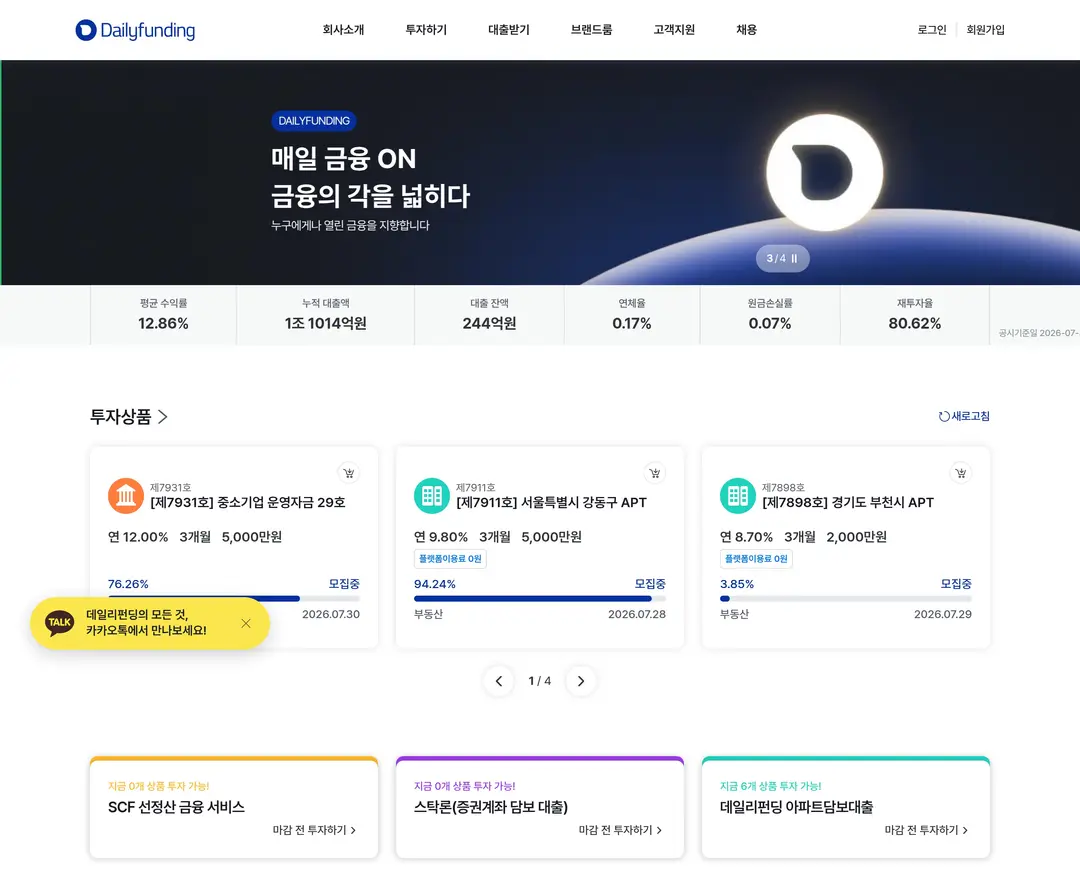Click the 2026.07.28 deadline date
Screen dimensions: 1080x878
click(637, 614)
